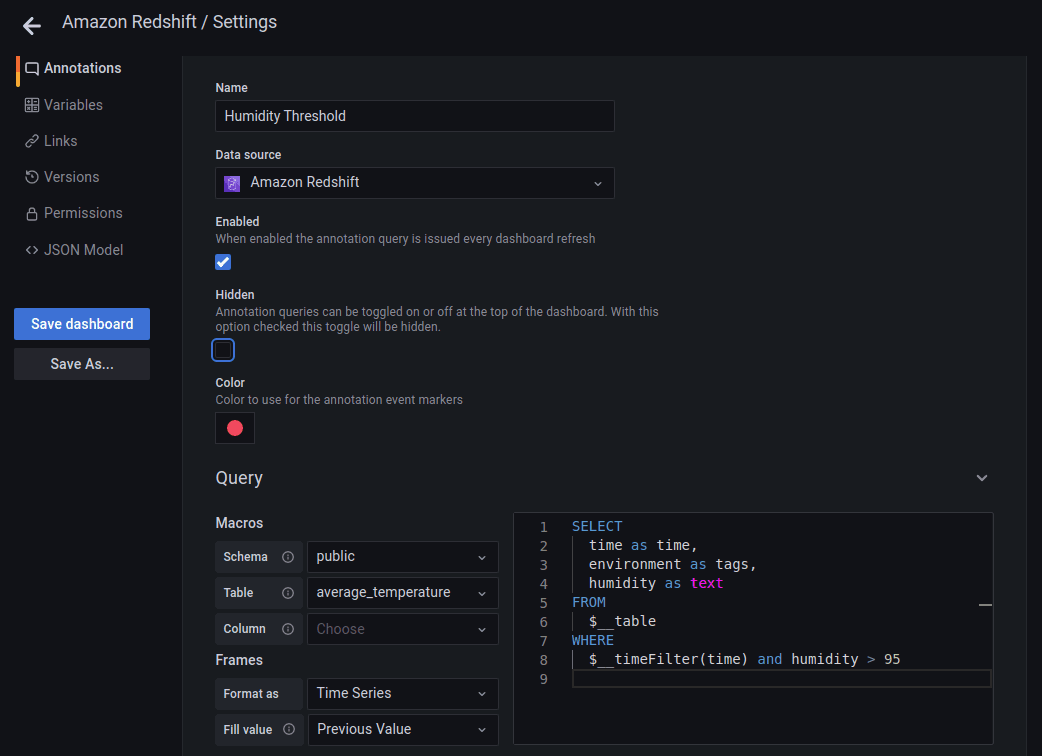Click the Name field containing Humidity Threshold
Screen dimensions: 1042x756
414,116
